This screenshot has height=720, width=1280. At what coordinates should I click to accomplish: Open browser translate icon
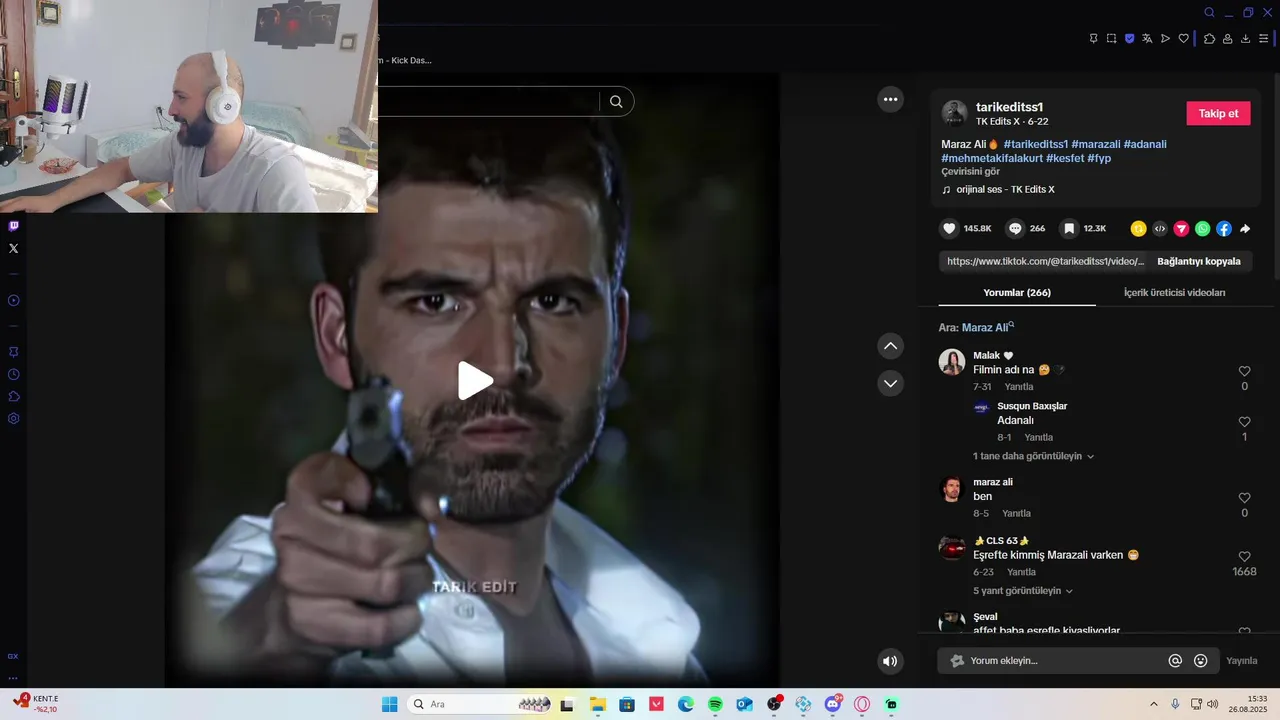(1148, 39)
